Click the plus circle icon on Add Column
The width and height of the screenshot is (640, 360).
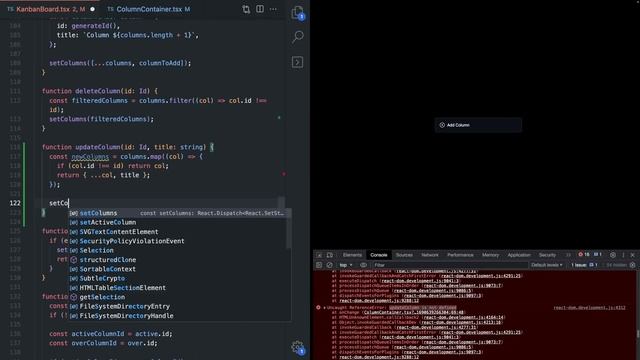pyautogui.click(x=442, y=125)
